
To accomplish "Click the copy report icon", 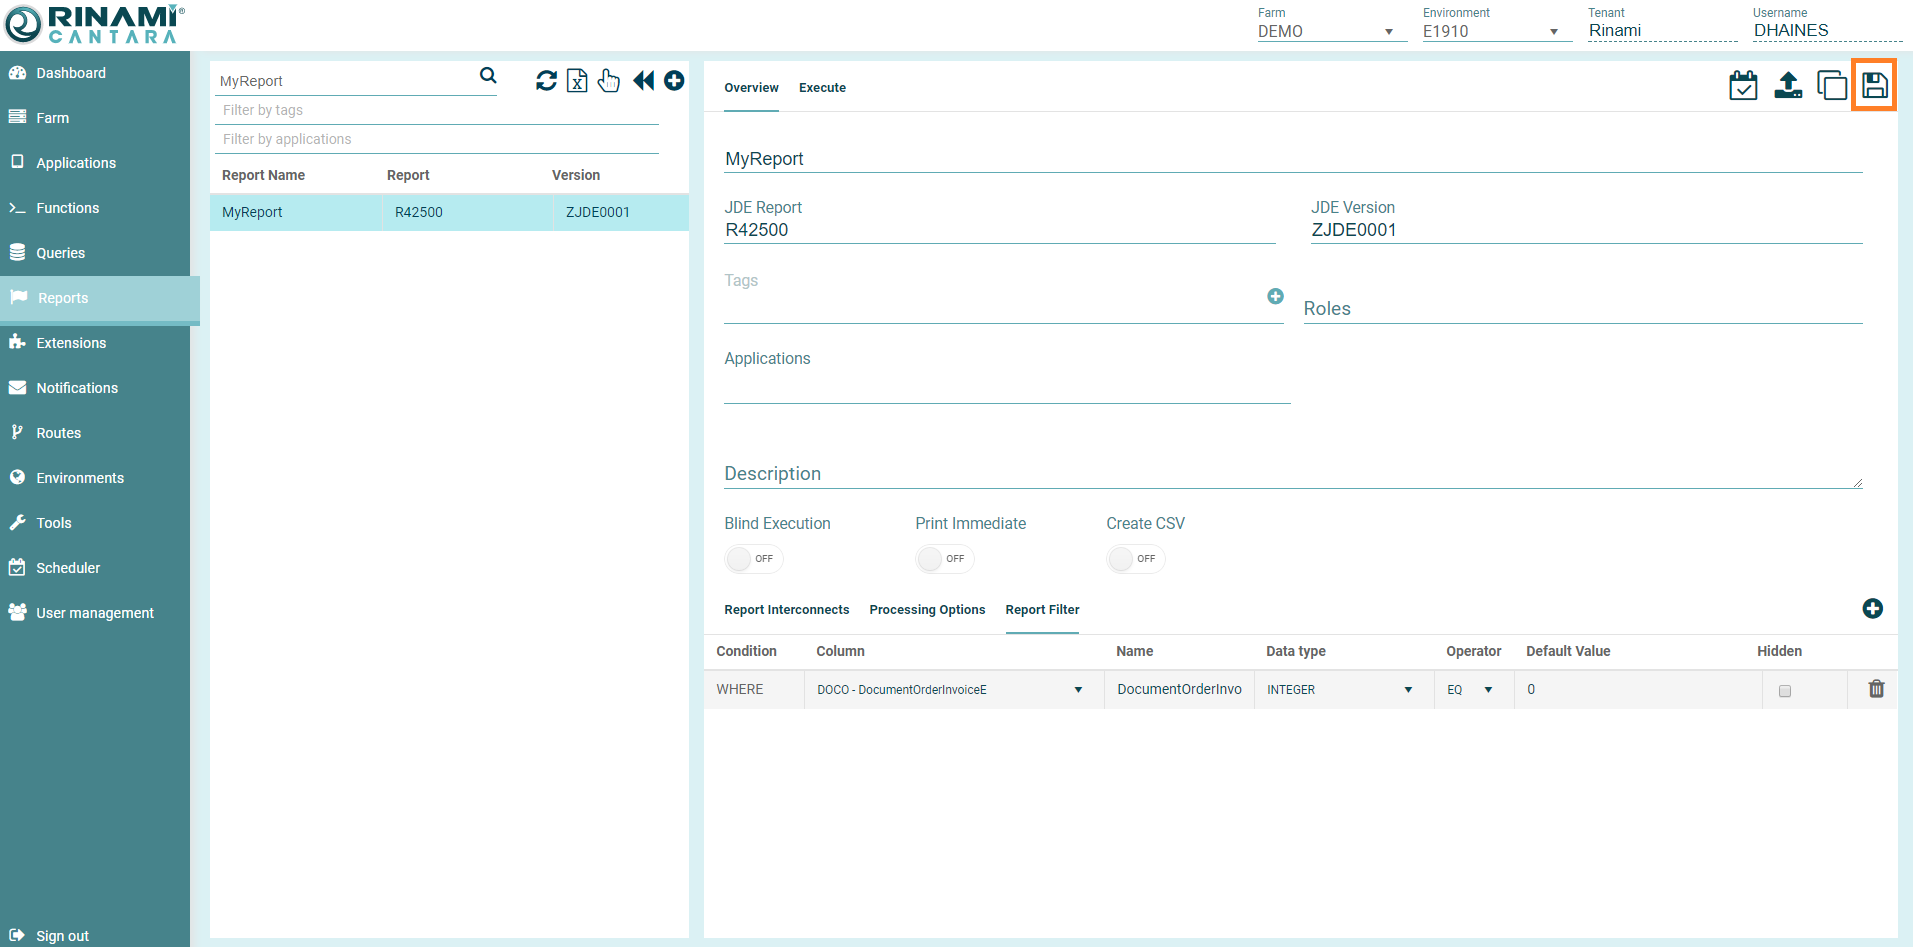I will coord(1831,86).
